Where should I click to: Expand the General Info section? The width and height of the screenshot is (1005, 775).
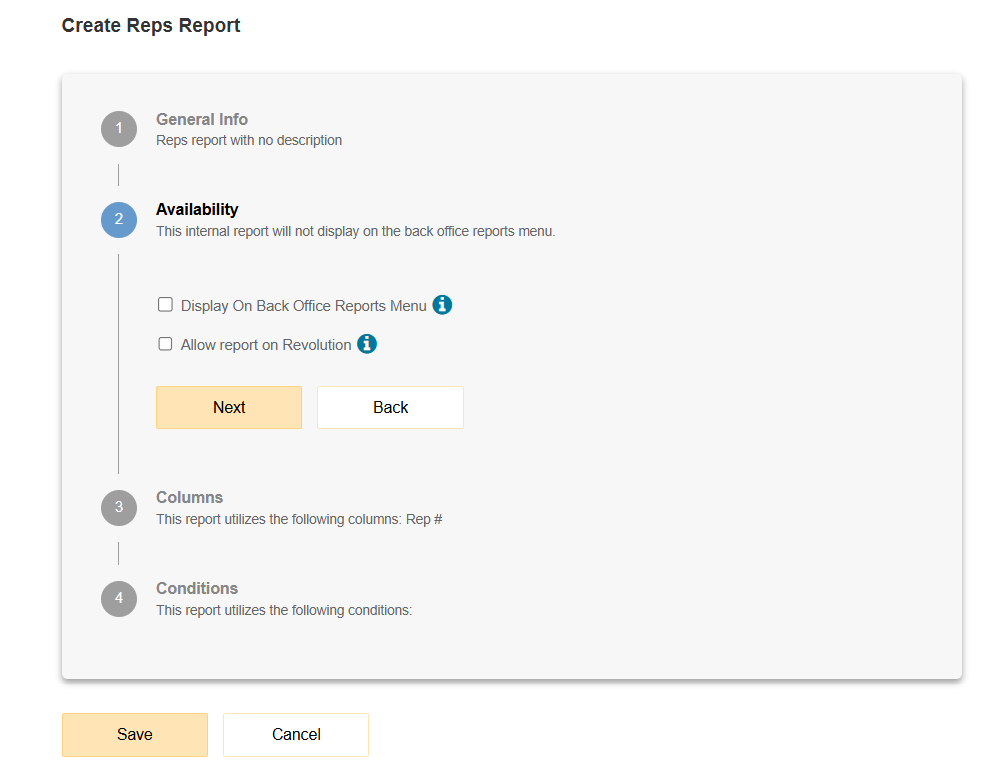(201, 119)
